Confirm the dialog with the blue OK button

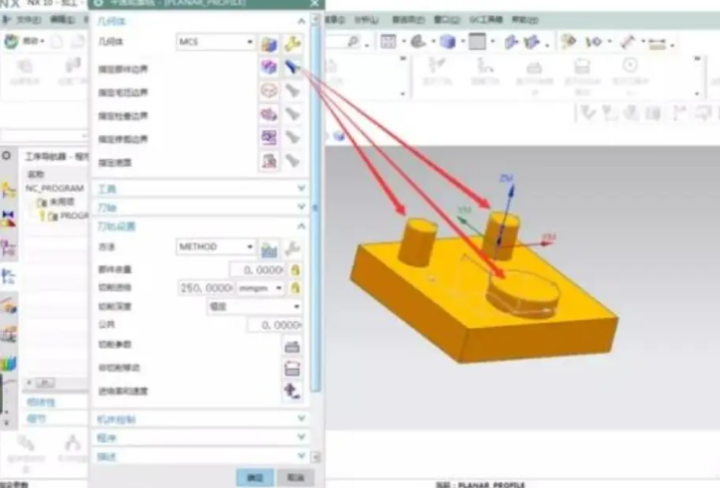tap(255, 477)
